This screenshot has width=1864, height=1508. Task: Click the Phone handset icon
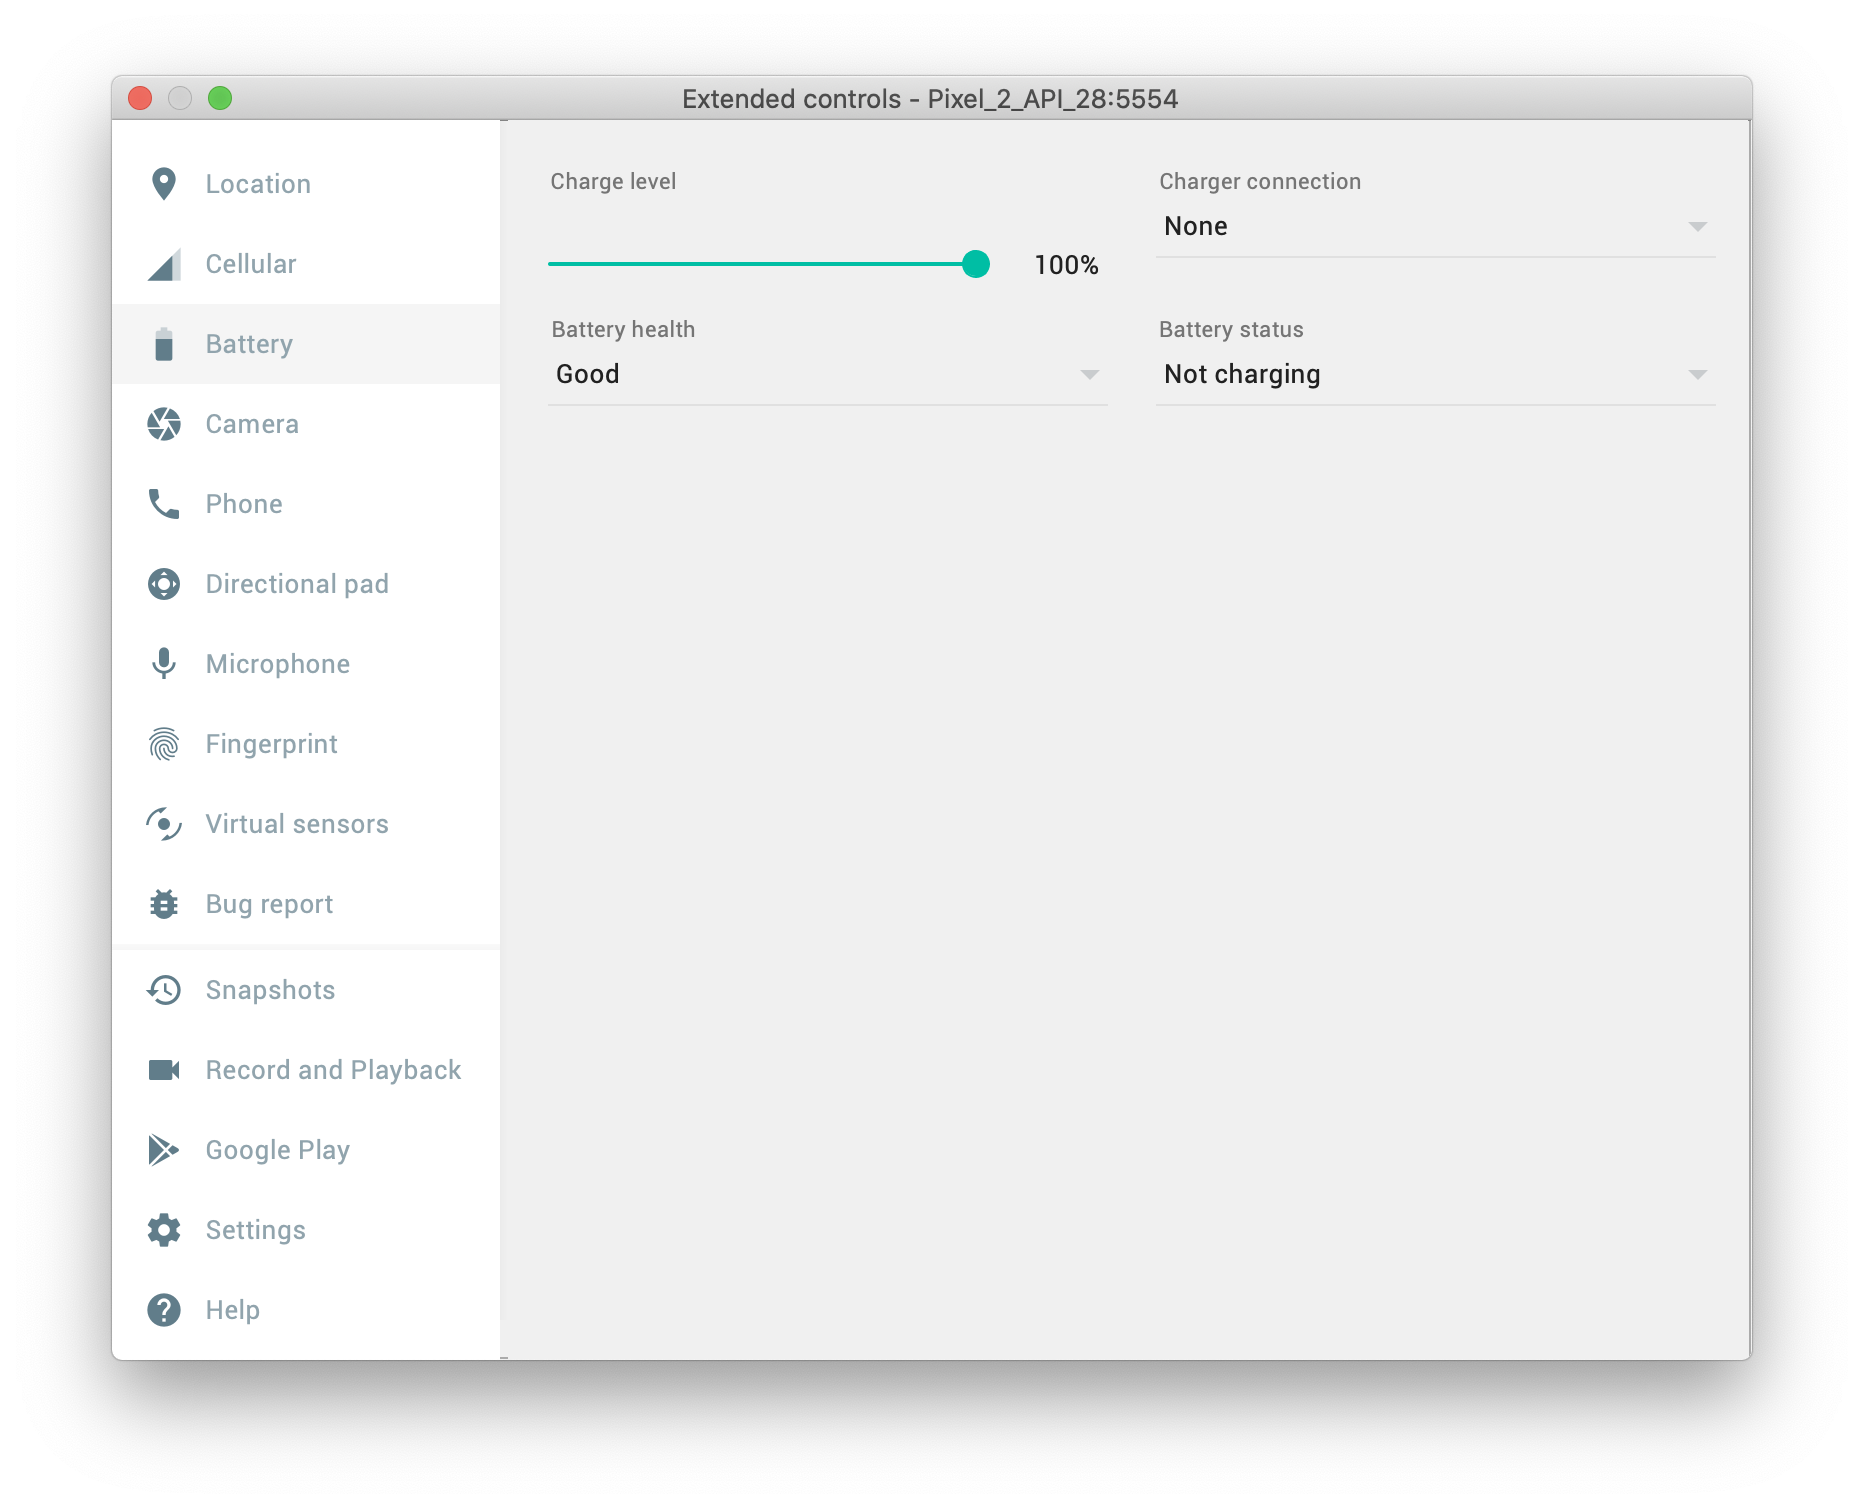164,504
